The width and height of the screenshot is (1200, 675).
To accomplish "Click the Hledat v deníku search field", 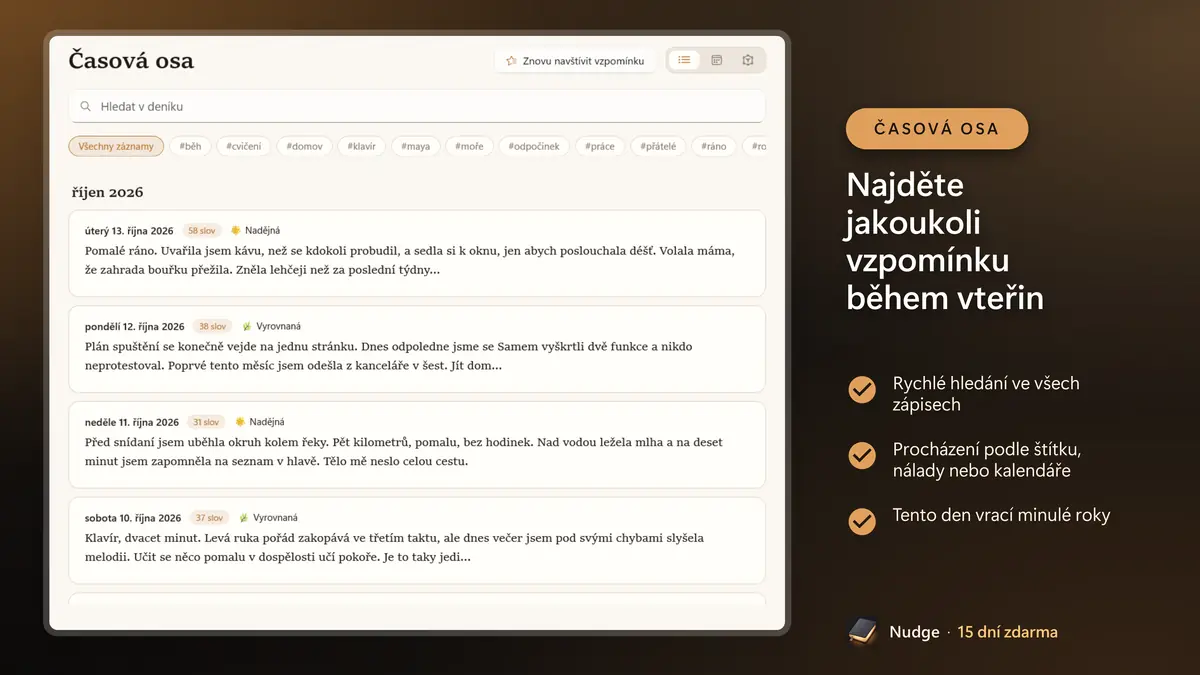I will (x=417, y=106).
